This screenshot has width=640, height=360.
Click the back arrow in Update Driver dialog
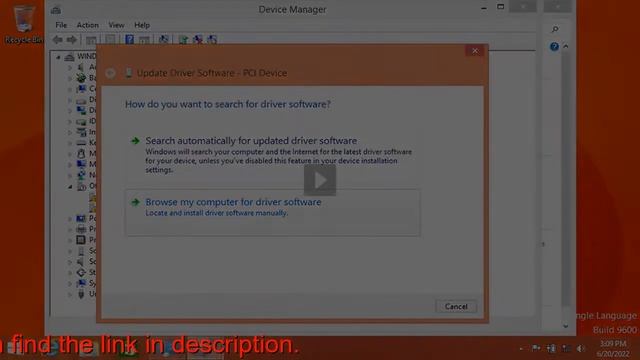(110, 73)
